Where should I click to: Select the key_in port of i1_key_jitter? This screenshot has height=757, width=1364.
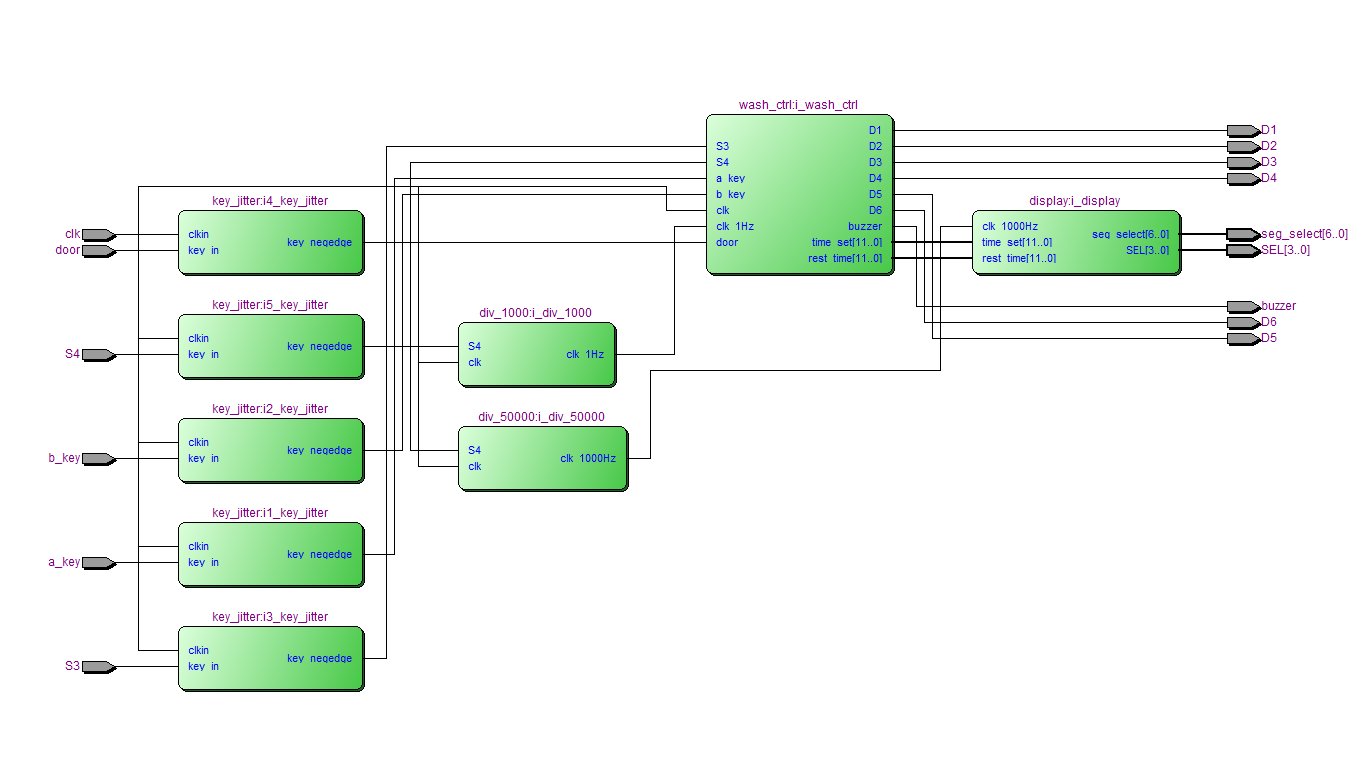point(203,563)
